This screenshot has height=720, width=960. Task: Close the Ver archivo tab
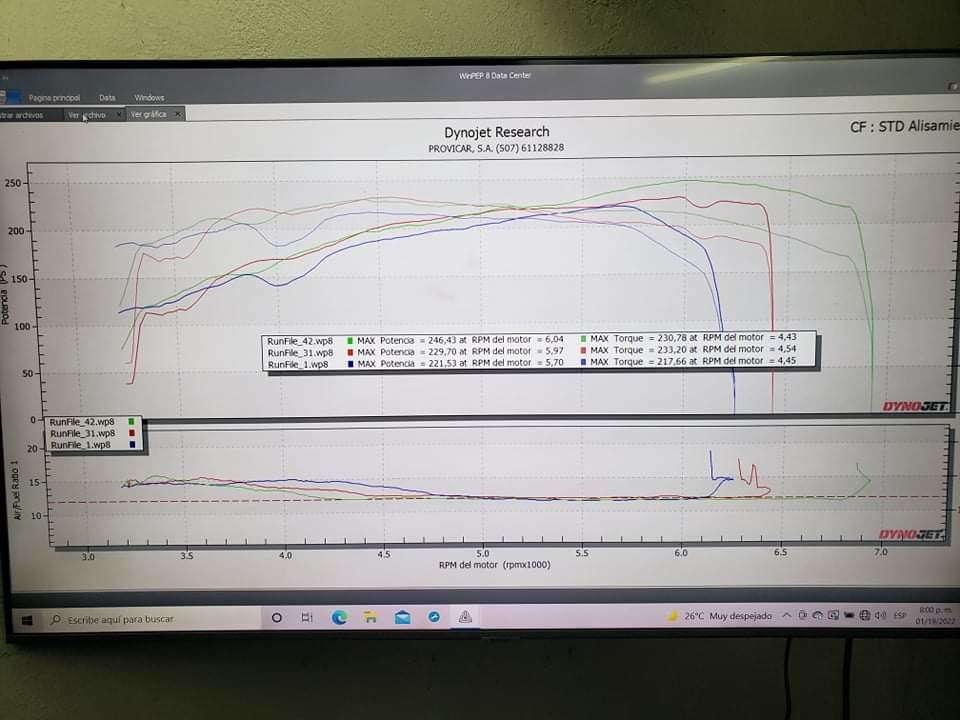click(118, 114)
